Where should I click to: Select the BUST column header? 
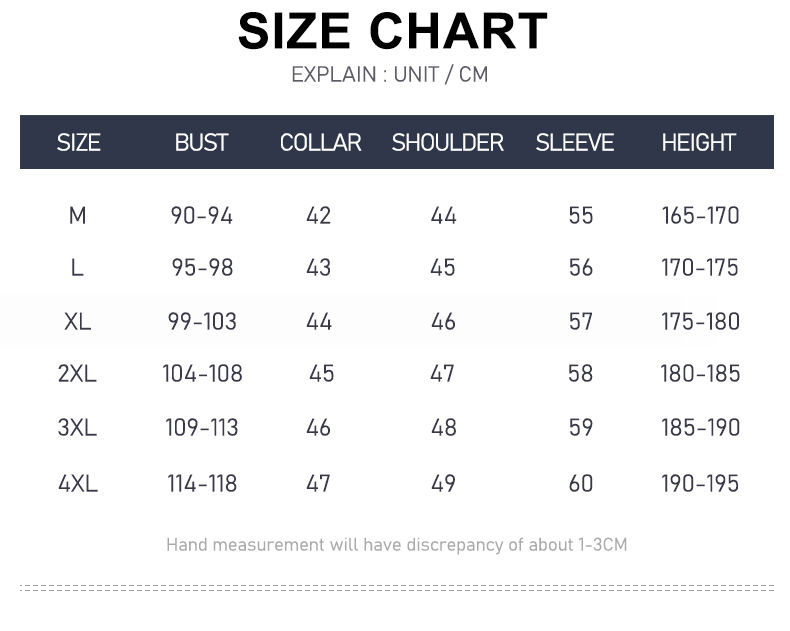point(201,143)
